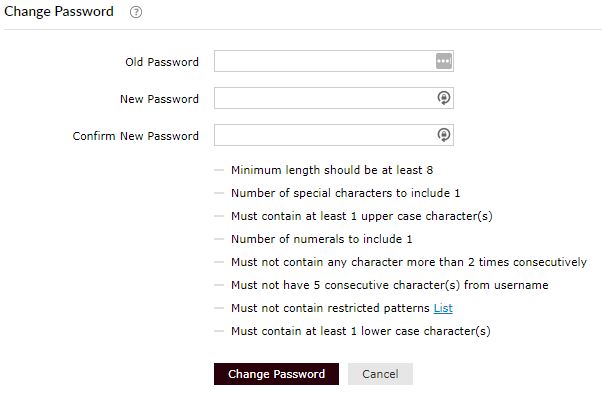The width and height of the screenshot is (602, 397).
Task: Click the Cancel button
Action: tap(380, 374)
